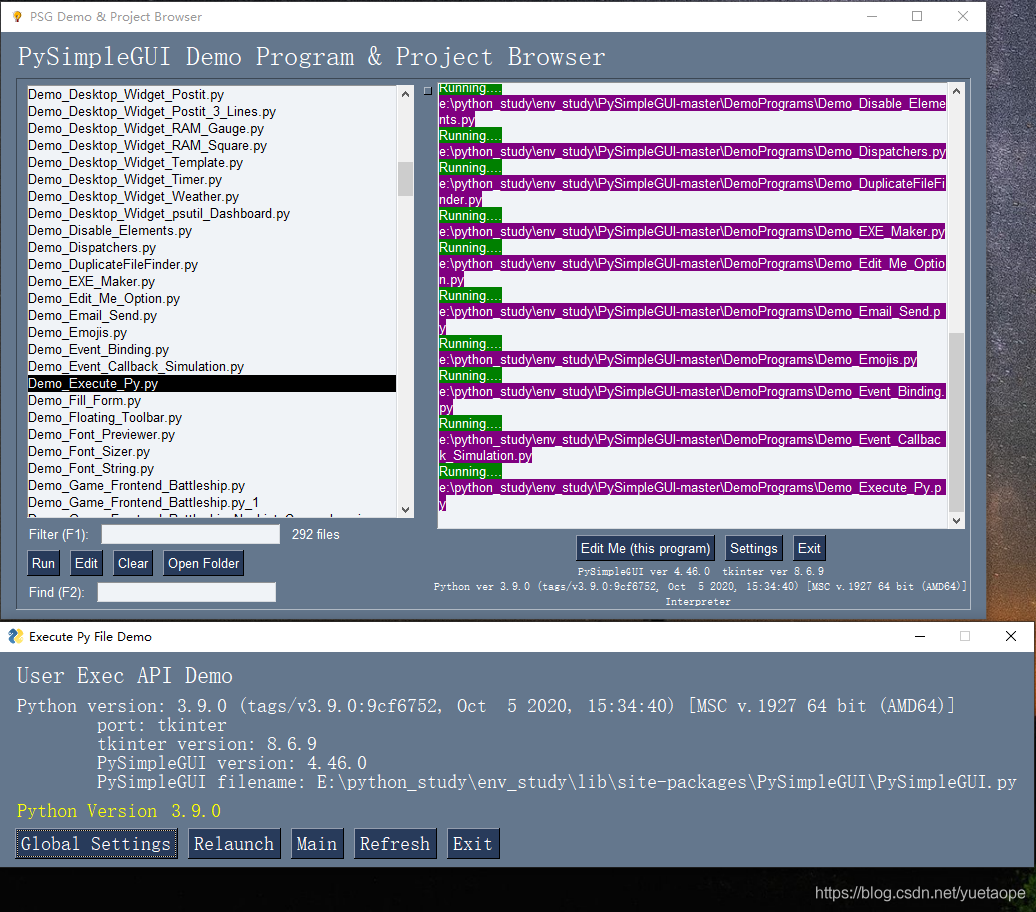Click the Run button
The image size is (1036, 912).
click(x=44, y=563)
